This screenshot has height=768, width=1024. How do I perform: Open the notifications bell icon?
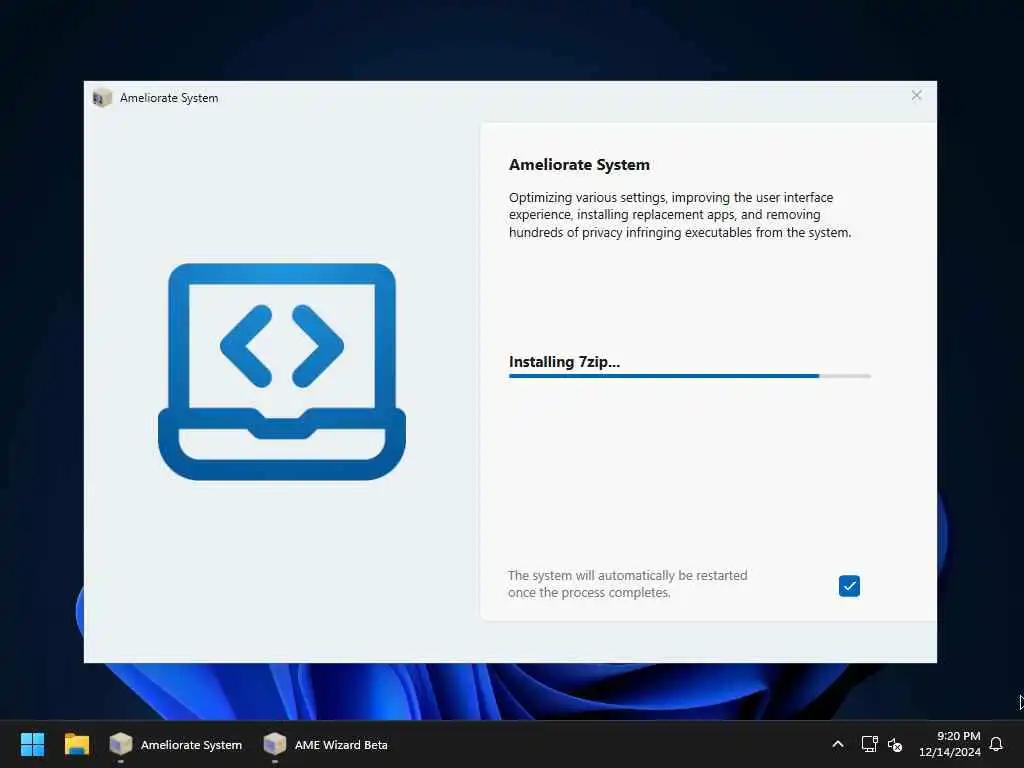click(x=996, y=744)
